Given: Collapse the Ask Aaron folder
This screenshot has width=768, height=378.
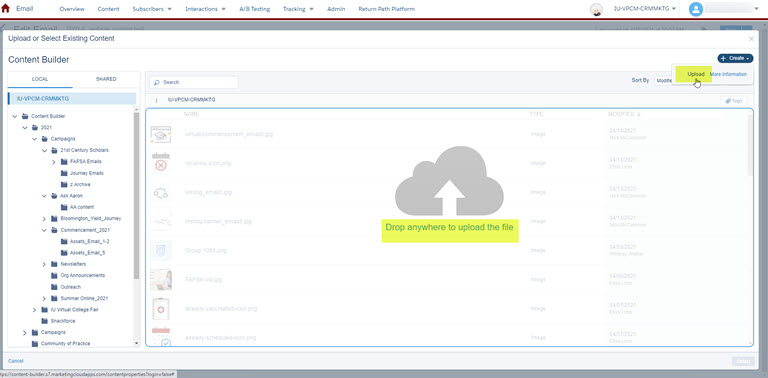Looking at the screenshot, I should click(44, 196).
